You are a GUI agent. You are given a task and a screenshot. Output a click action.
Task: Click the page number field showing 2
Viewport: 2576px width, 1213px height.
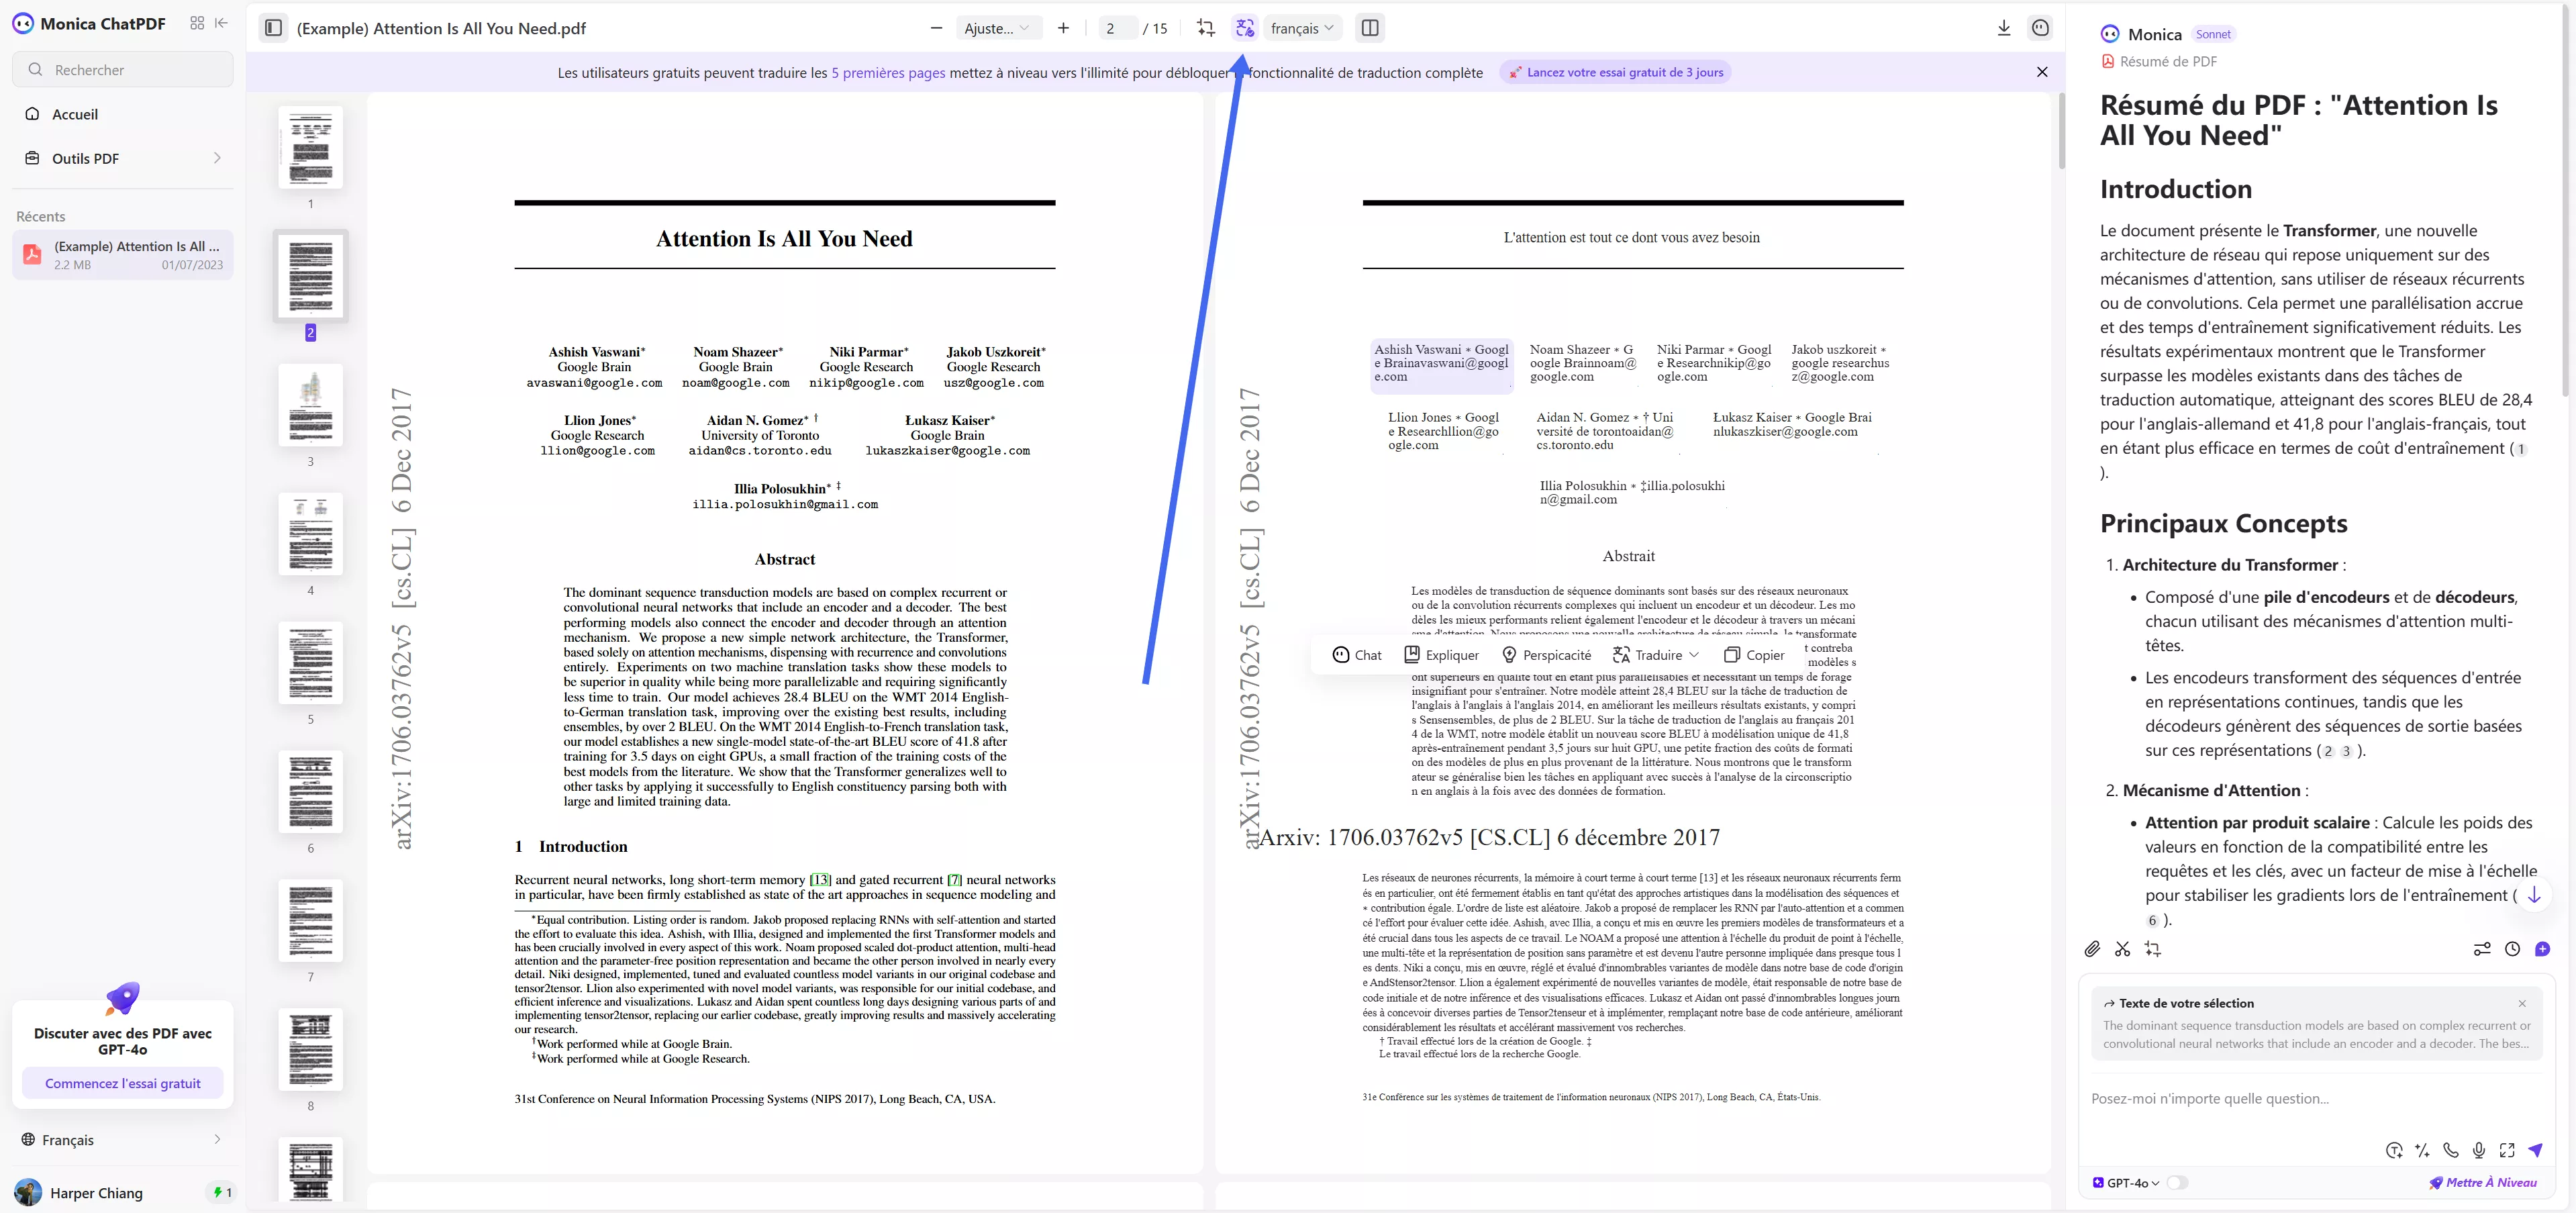[x=1115, y=28]
